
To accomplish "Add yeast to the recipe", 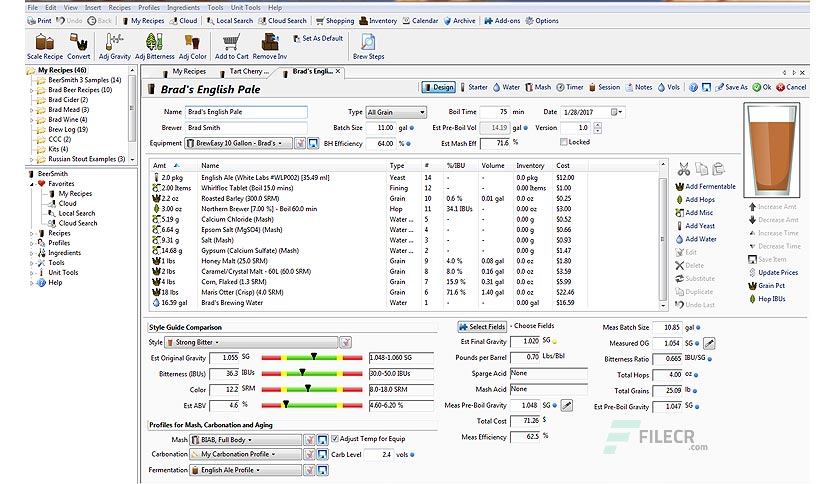I will click(695, 226).
